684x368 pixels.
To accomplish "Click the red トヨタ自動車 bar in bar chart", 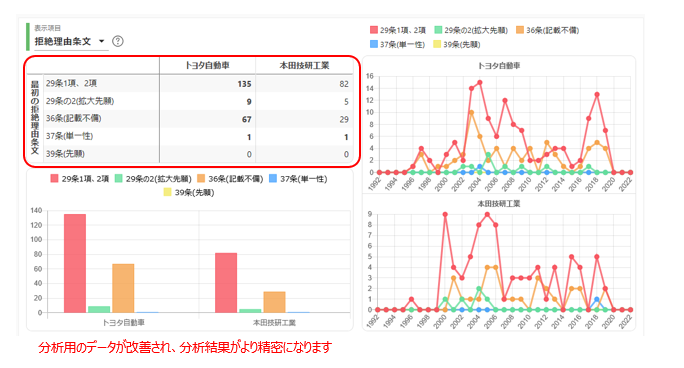I will tap(75, 263).
